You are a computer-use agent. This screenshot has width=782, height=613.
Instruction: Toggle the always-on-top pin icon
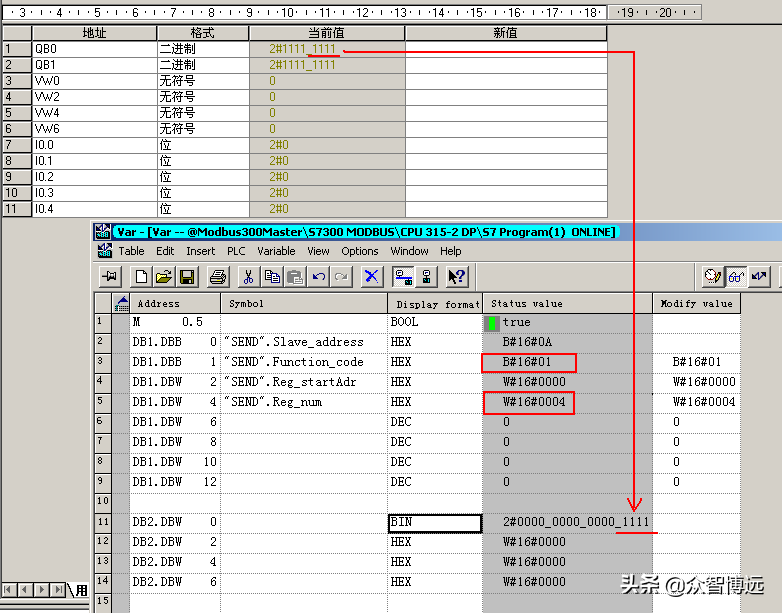pyautogui.click(x=109, y=277)
